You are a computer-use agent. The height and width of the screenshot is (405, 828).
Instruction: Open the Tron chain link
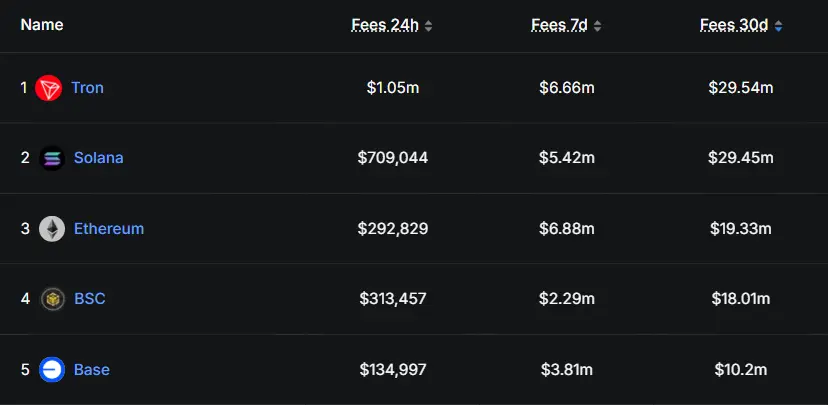coord(88,88)
